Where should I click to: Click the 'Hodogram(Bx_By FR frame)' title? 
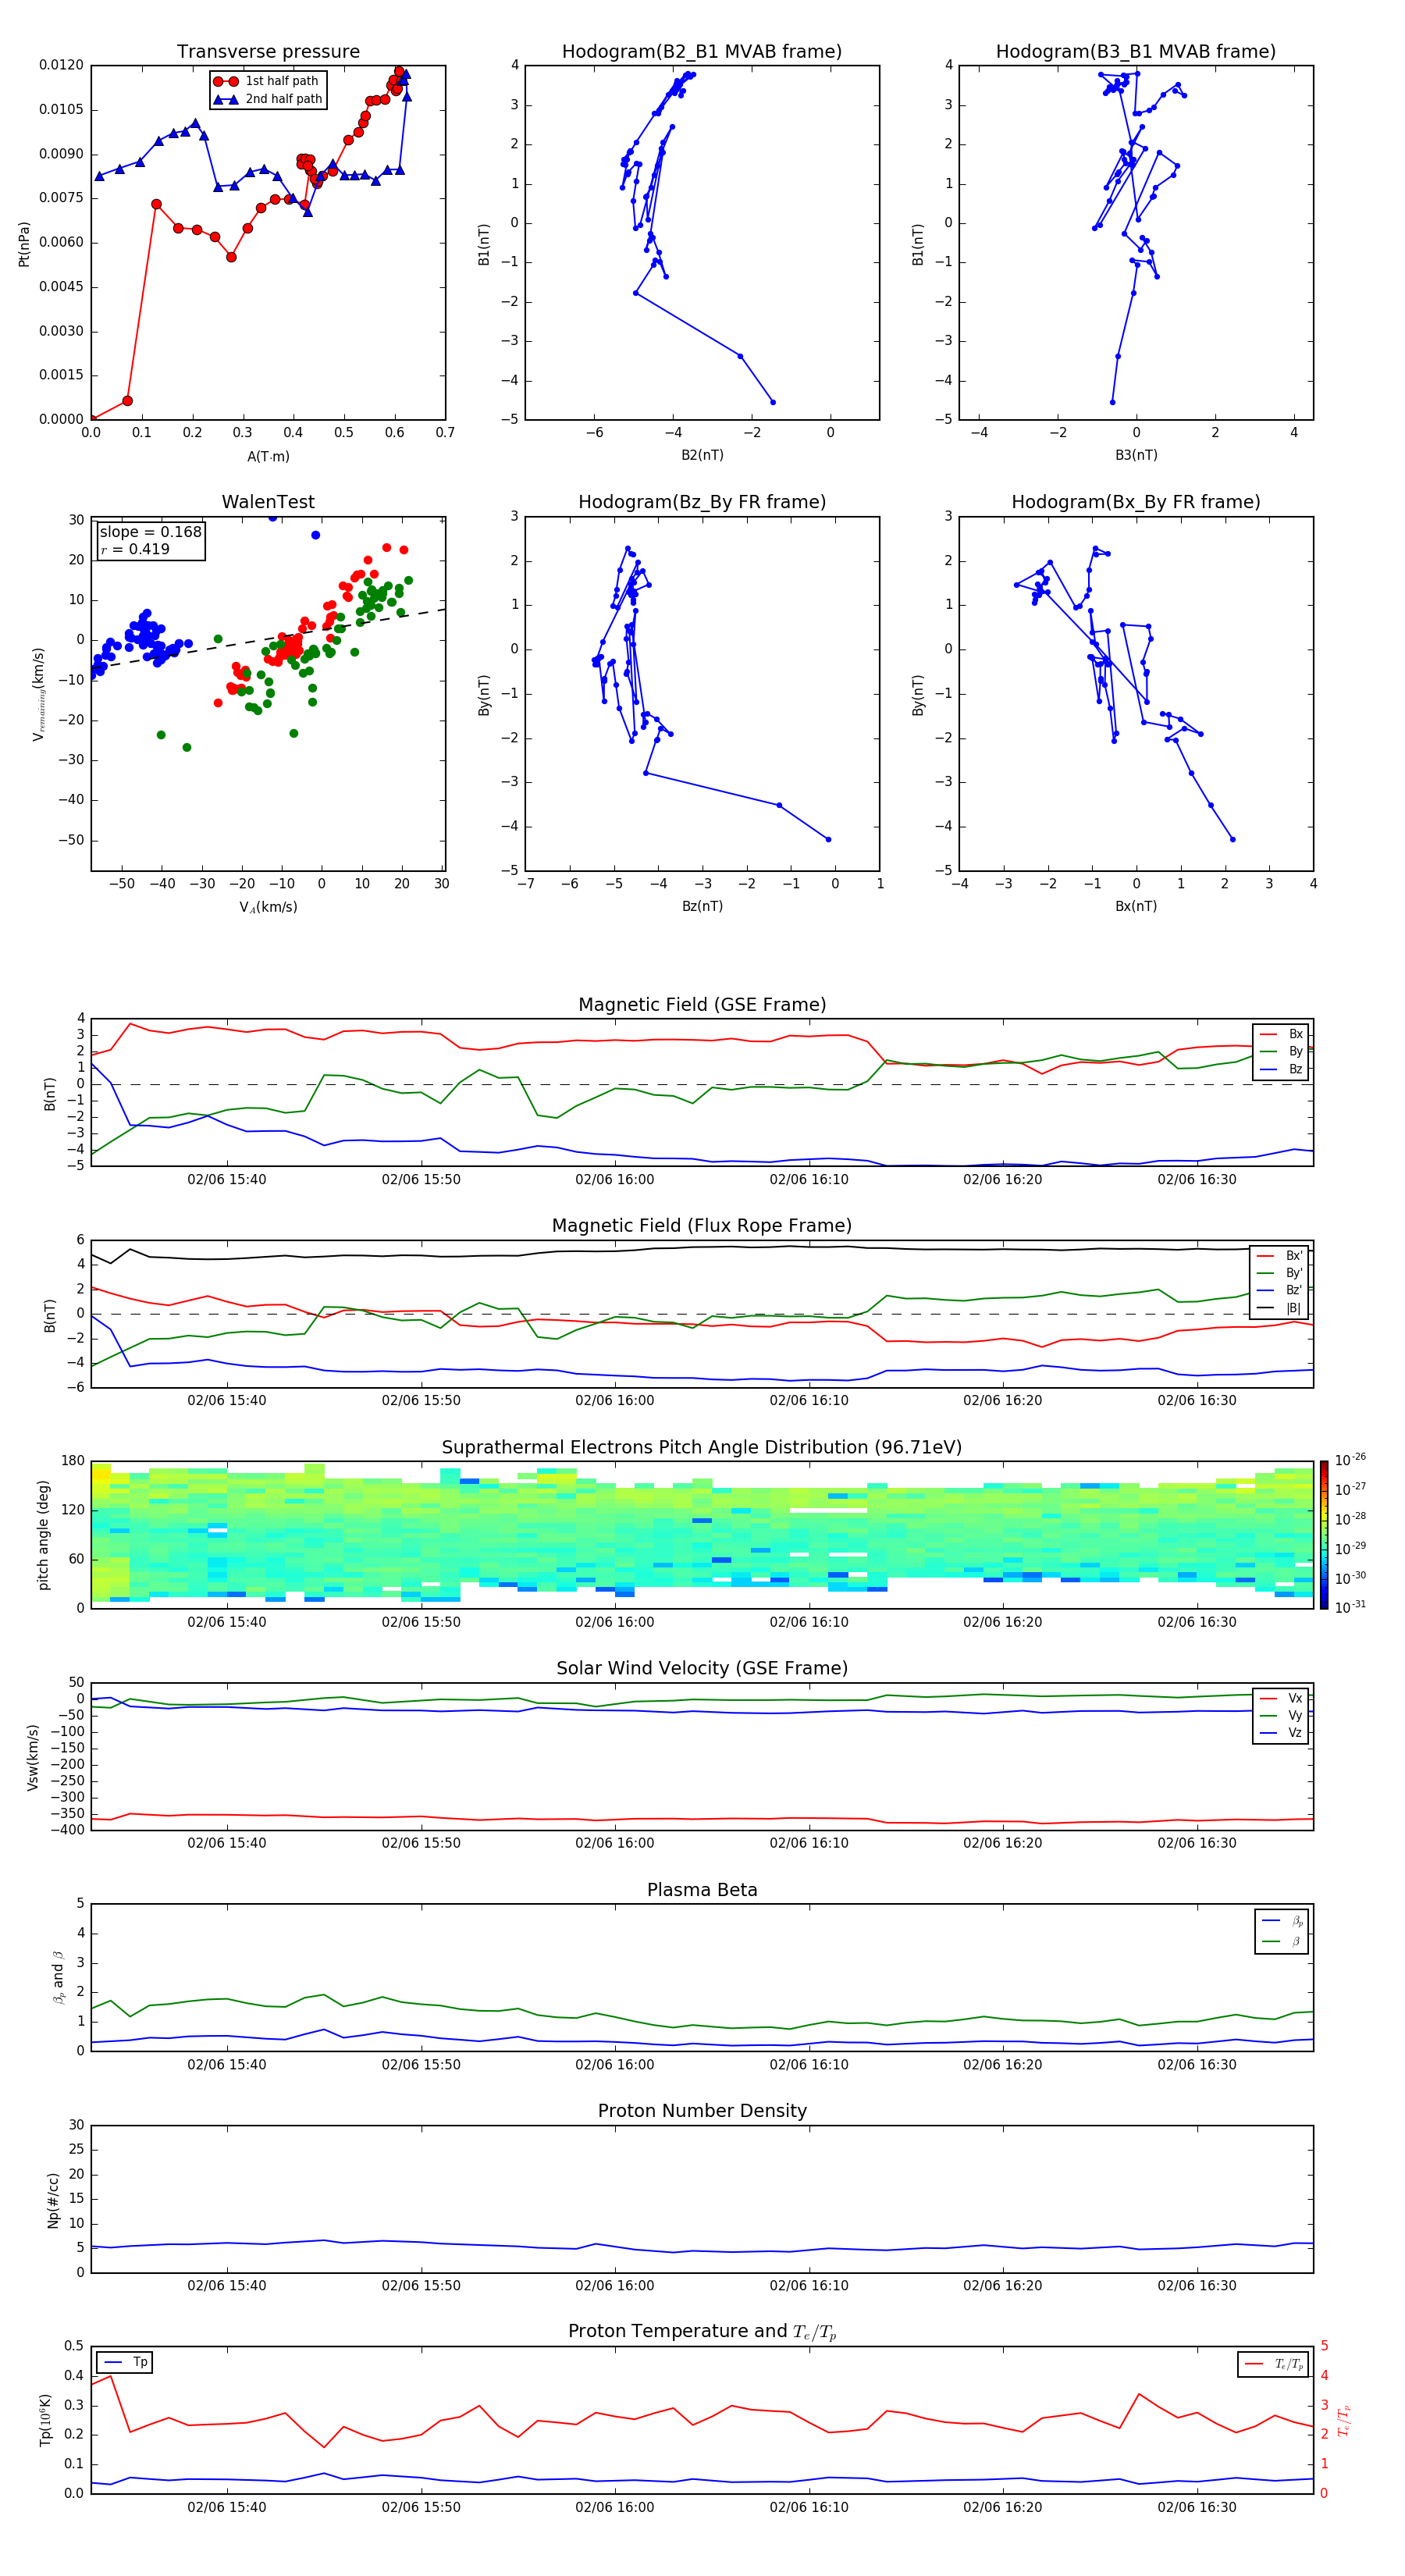click(1136, 502)
